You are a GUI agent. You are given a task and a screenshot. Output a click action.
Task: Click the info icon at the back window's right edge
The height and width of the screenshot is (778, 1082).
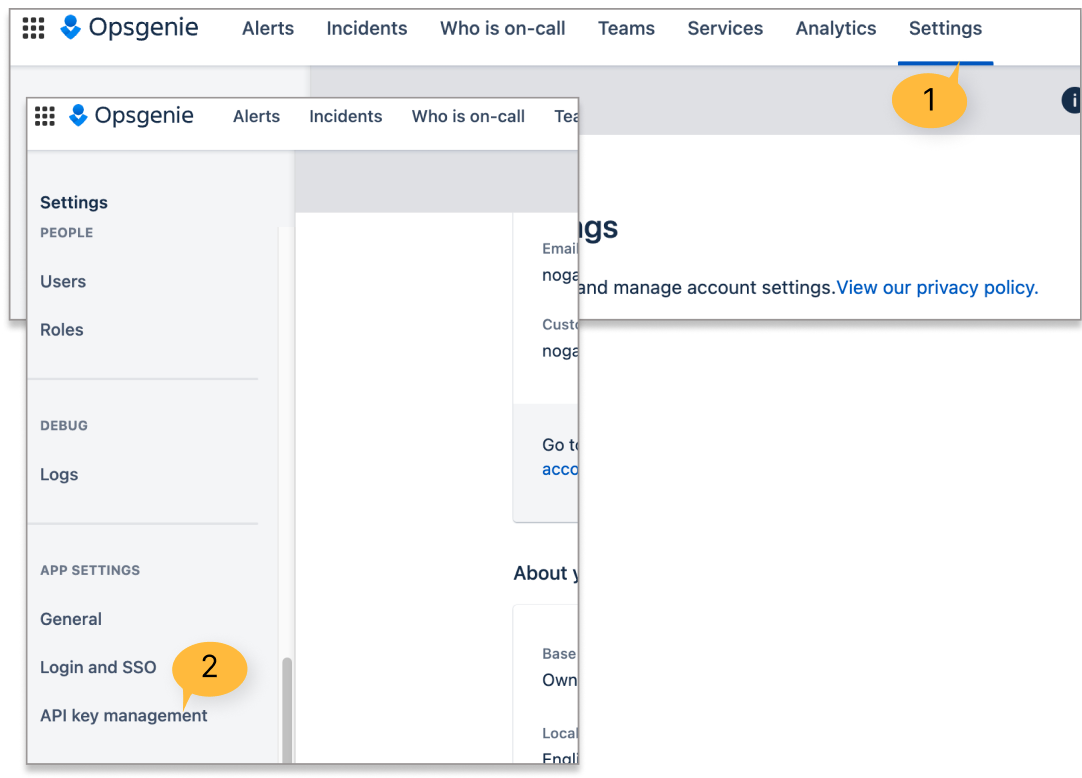pos(1072,100)
